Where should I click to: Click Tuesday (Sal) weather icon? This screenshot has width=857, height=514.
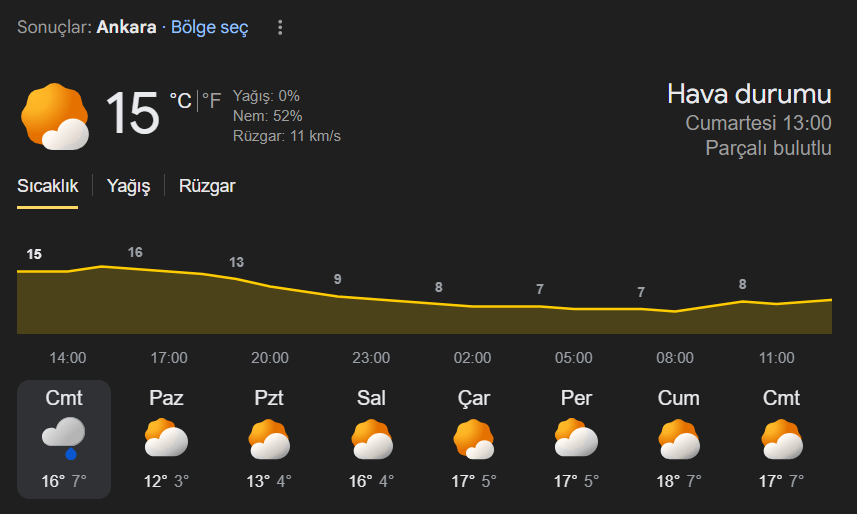click(x=372, y=438)
